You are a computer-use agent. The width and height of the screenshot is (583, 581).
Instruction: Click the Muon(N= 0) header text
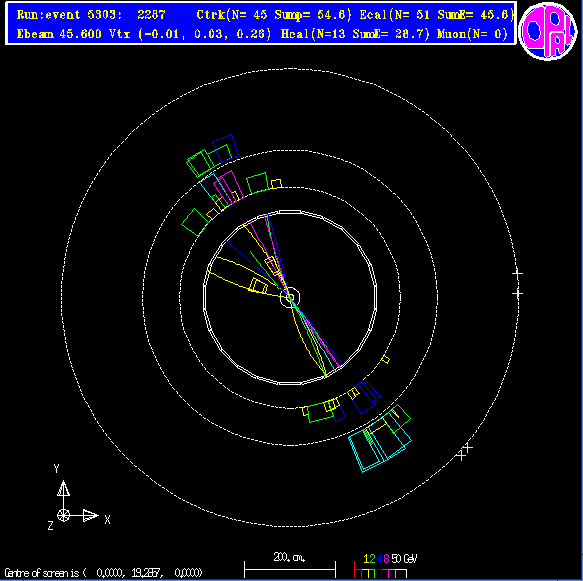pyautogui.click(x=472, y=34)
